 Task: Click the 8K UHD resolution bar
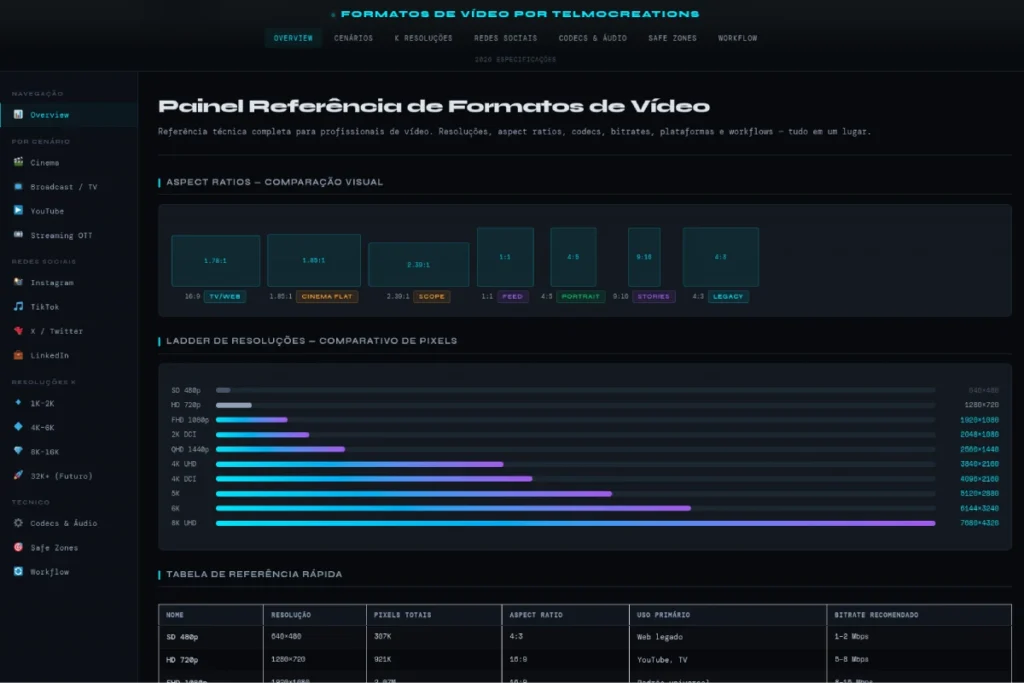tap(575, 523)
